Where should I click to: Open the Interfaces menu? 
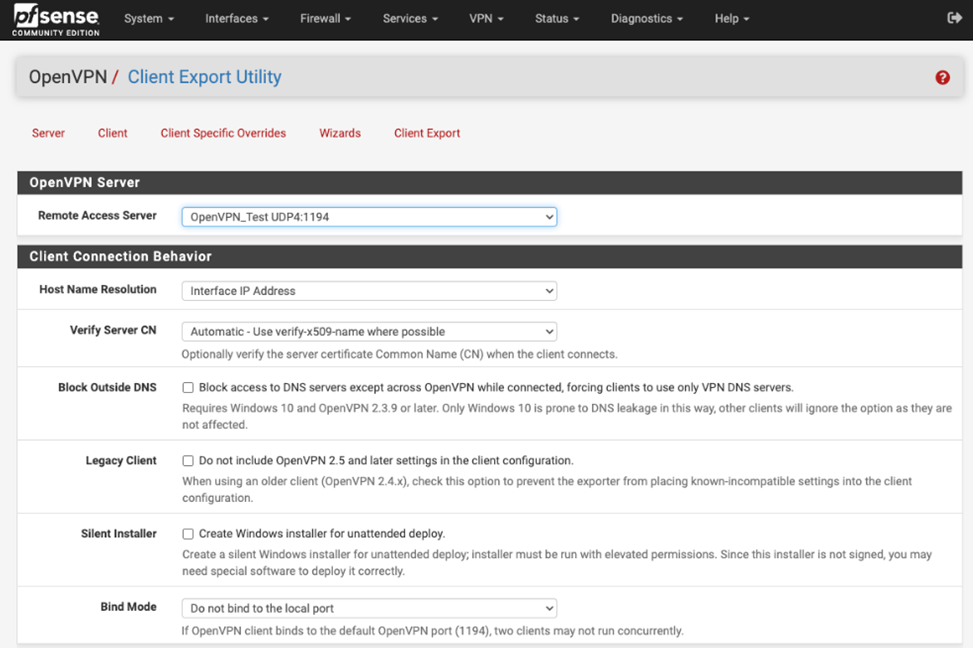237,19
